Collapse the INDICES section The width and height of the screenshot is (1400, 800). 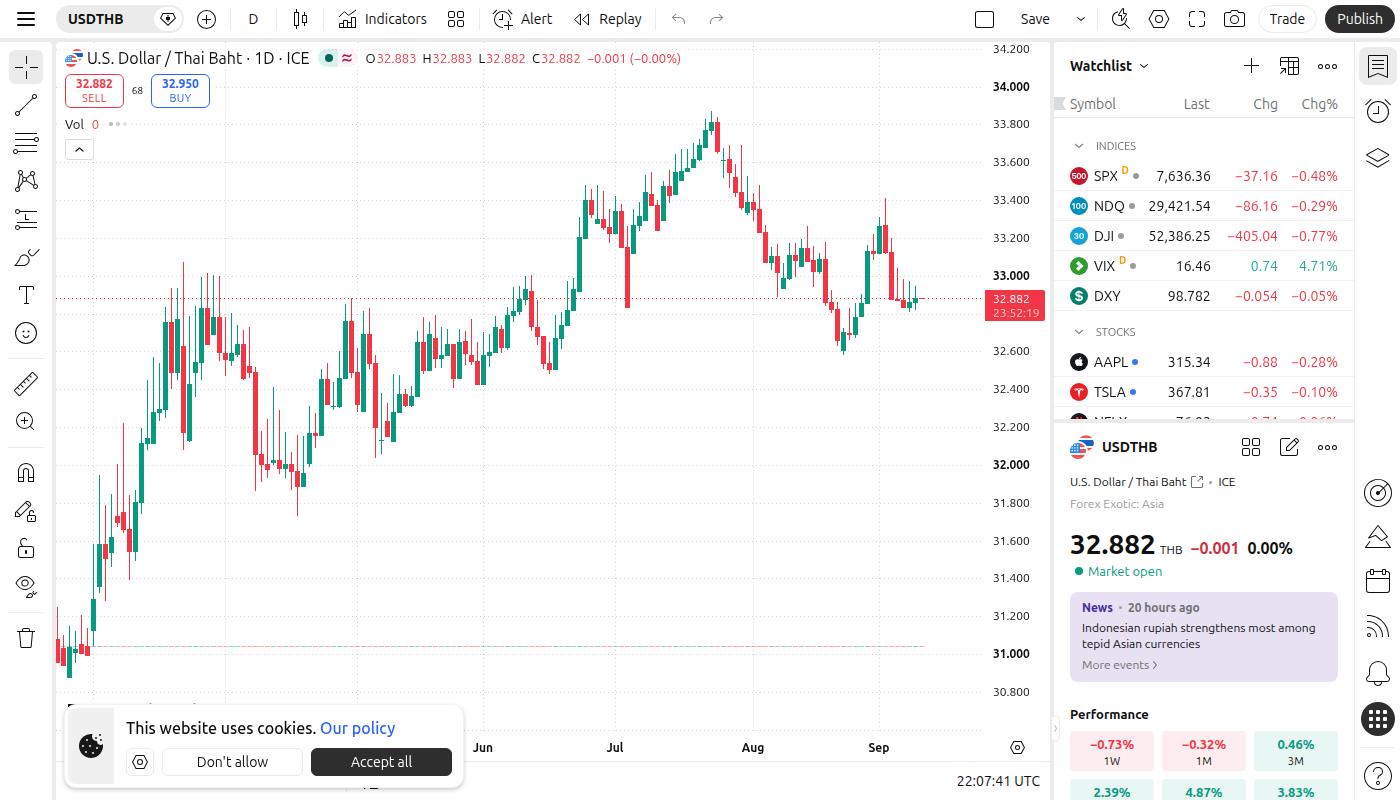pos(1079,146)
